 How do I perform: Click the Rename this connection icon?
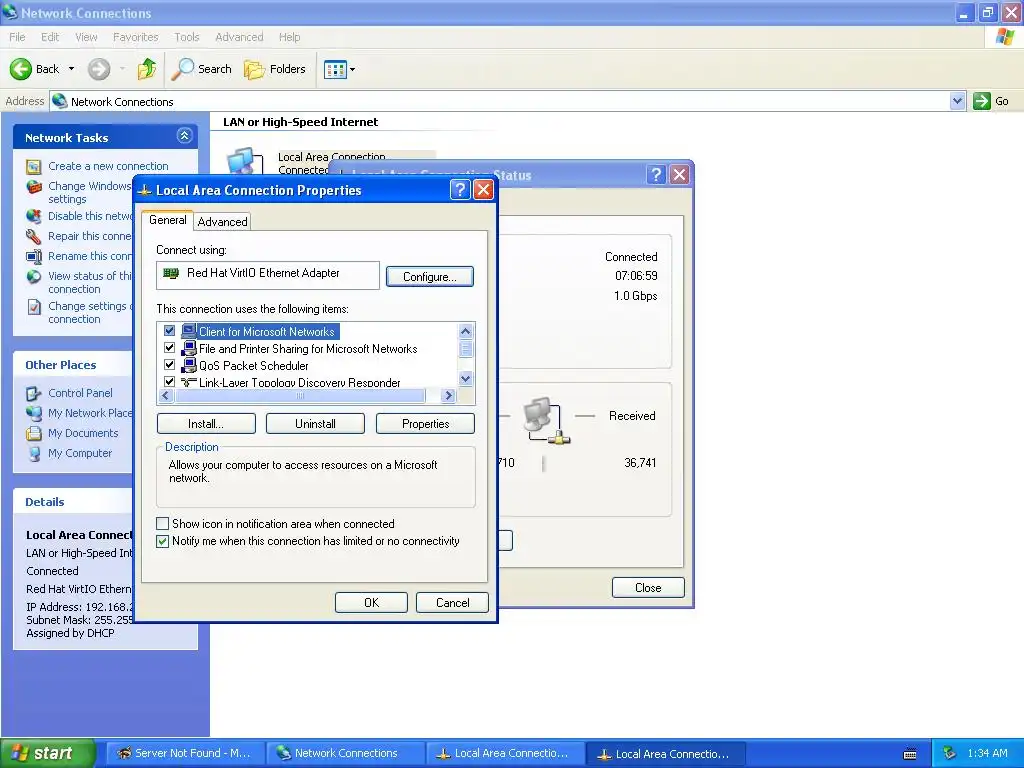(x=34, y=257)
